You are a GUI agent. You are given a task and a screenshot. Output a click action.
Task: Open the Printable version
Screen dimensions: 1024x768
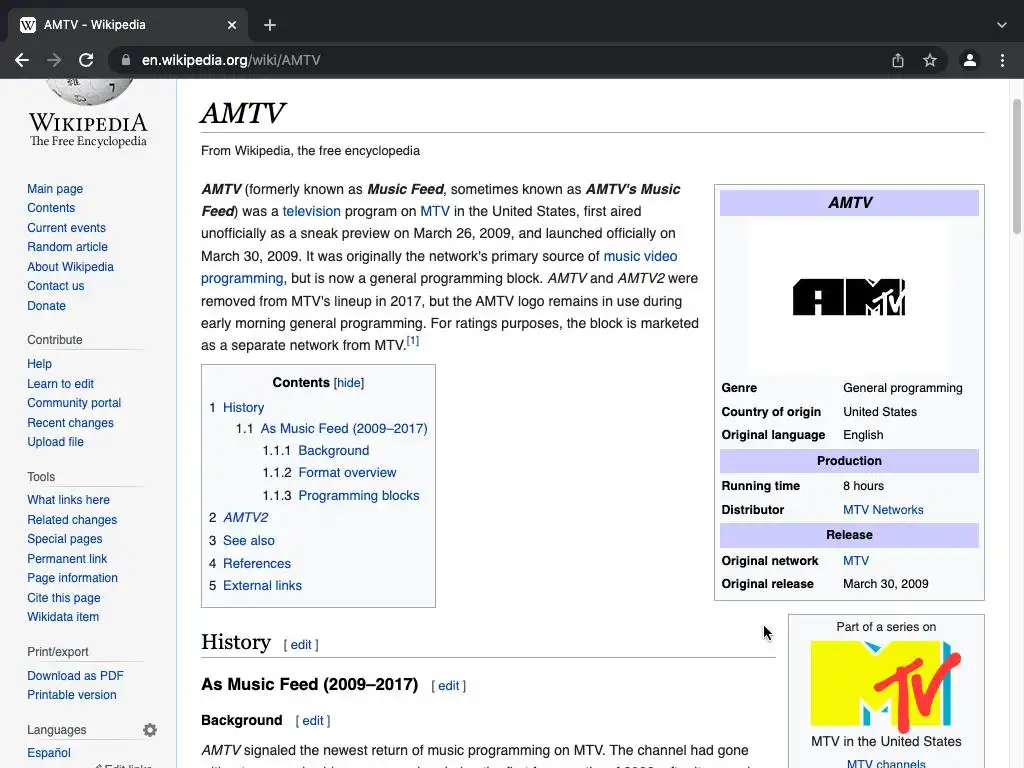(72, 695)
